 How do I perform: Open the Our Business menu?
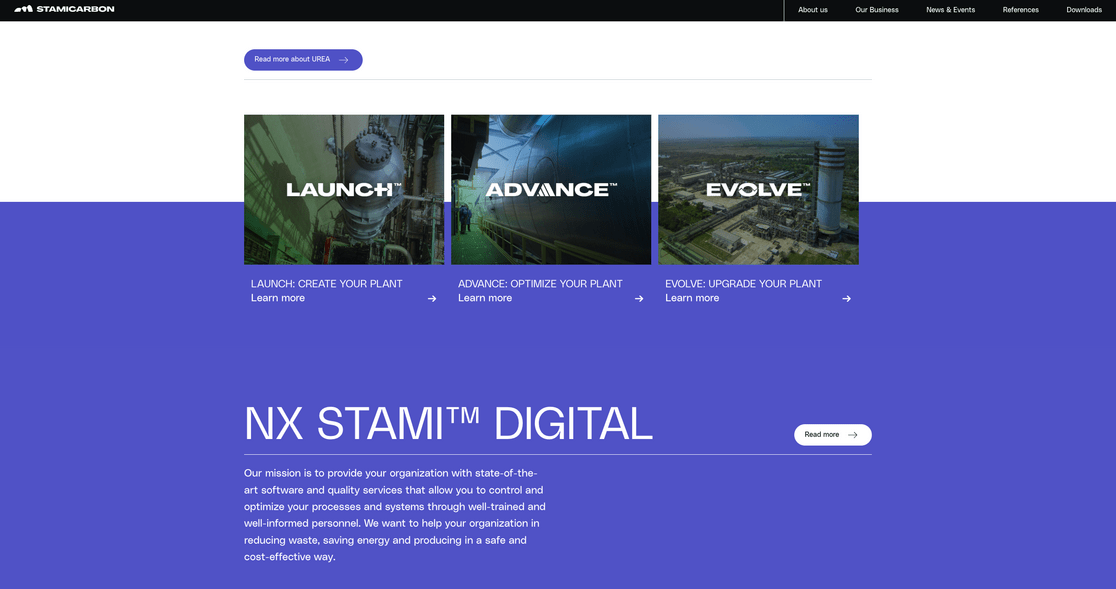pos(876,10)
